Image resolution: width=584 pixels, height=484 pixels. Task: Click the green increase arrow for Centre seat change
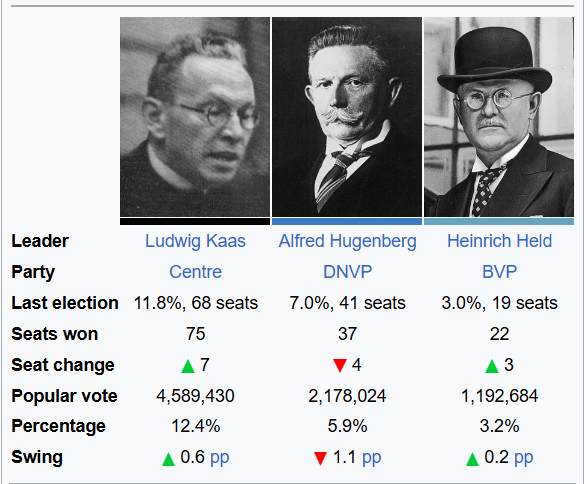click(x=188, y=366)
